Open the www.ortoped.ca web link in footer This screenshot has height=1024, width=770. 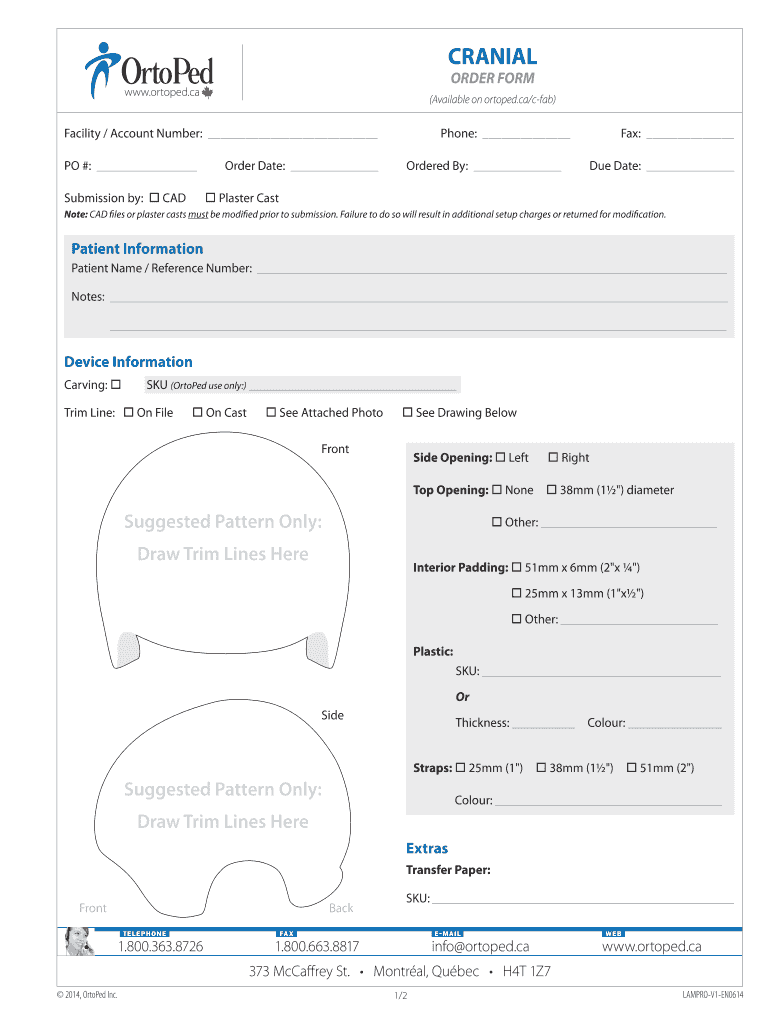coord(651,946)
